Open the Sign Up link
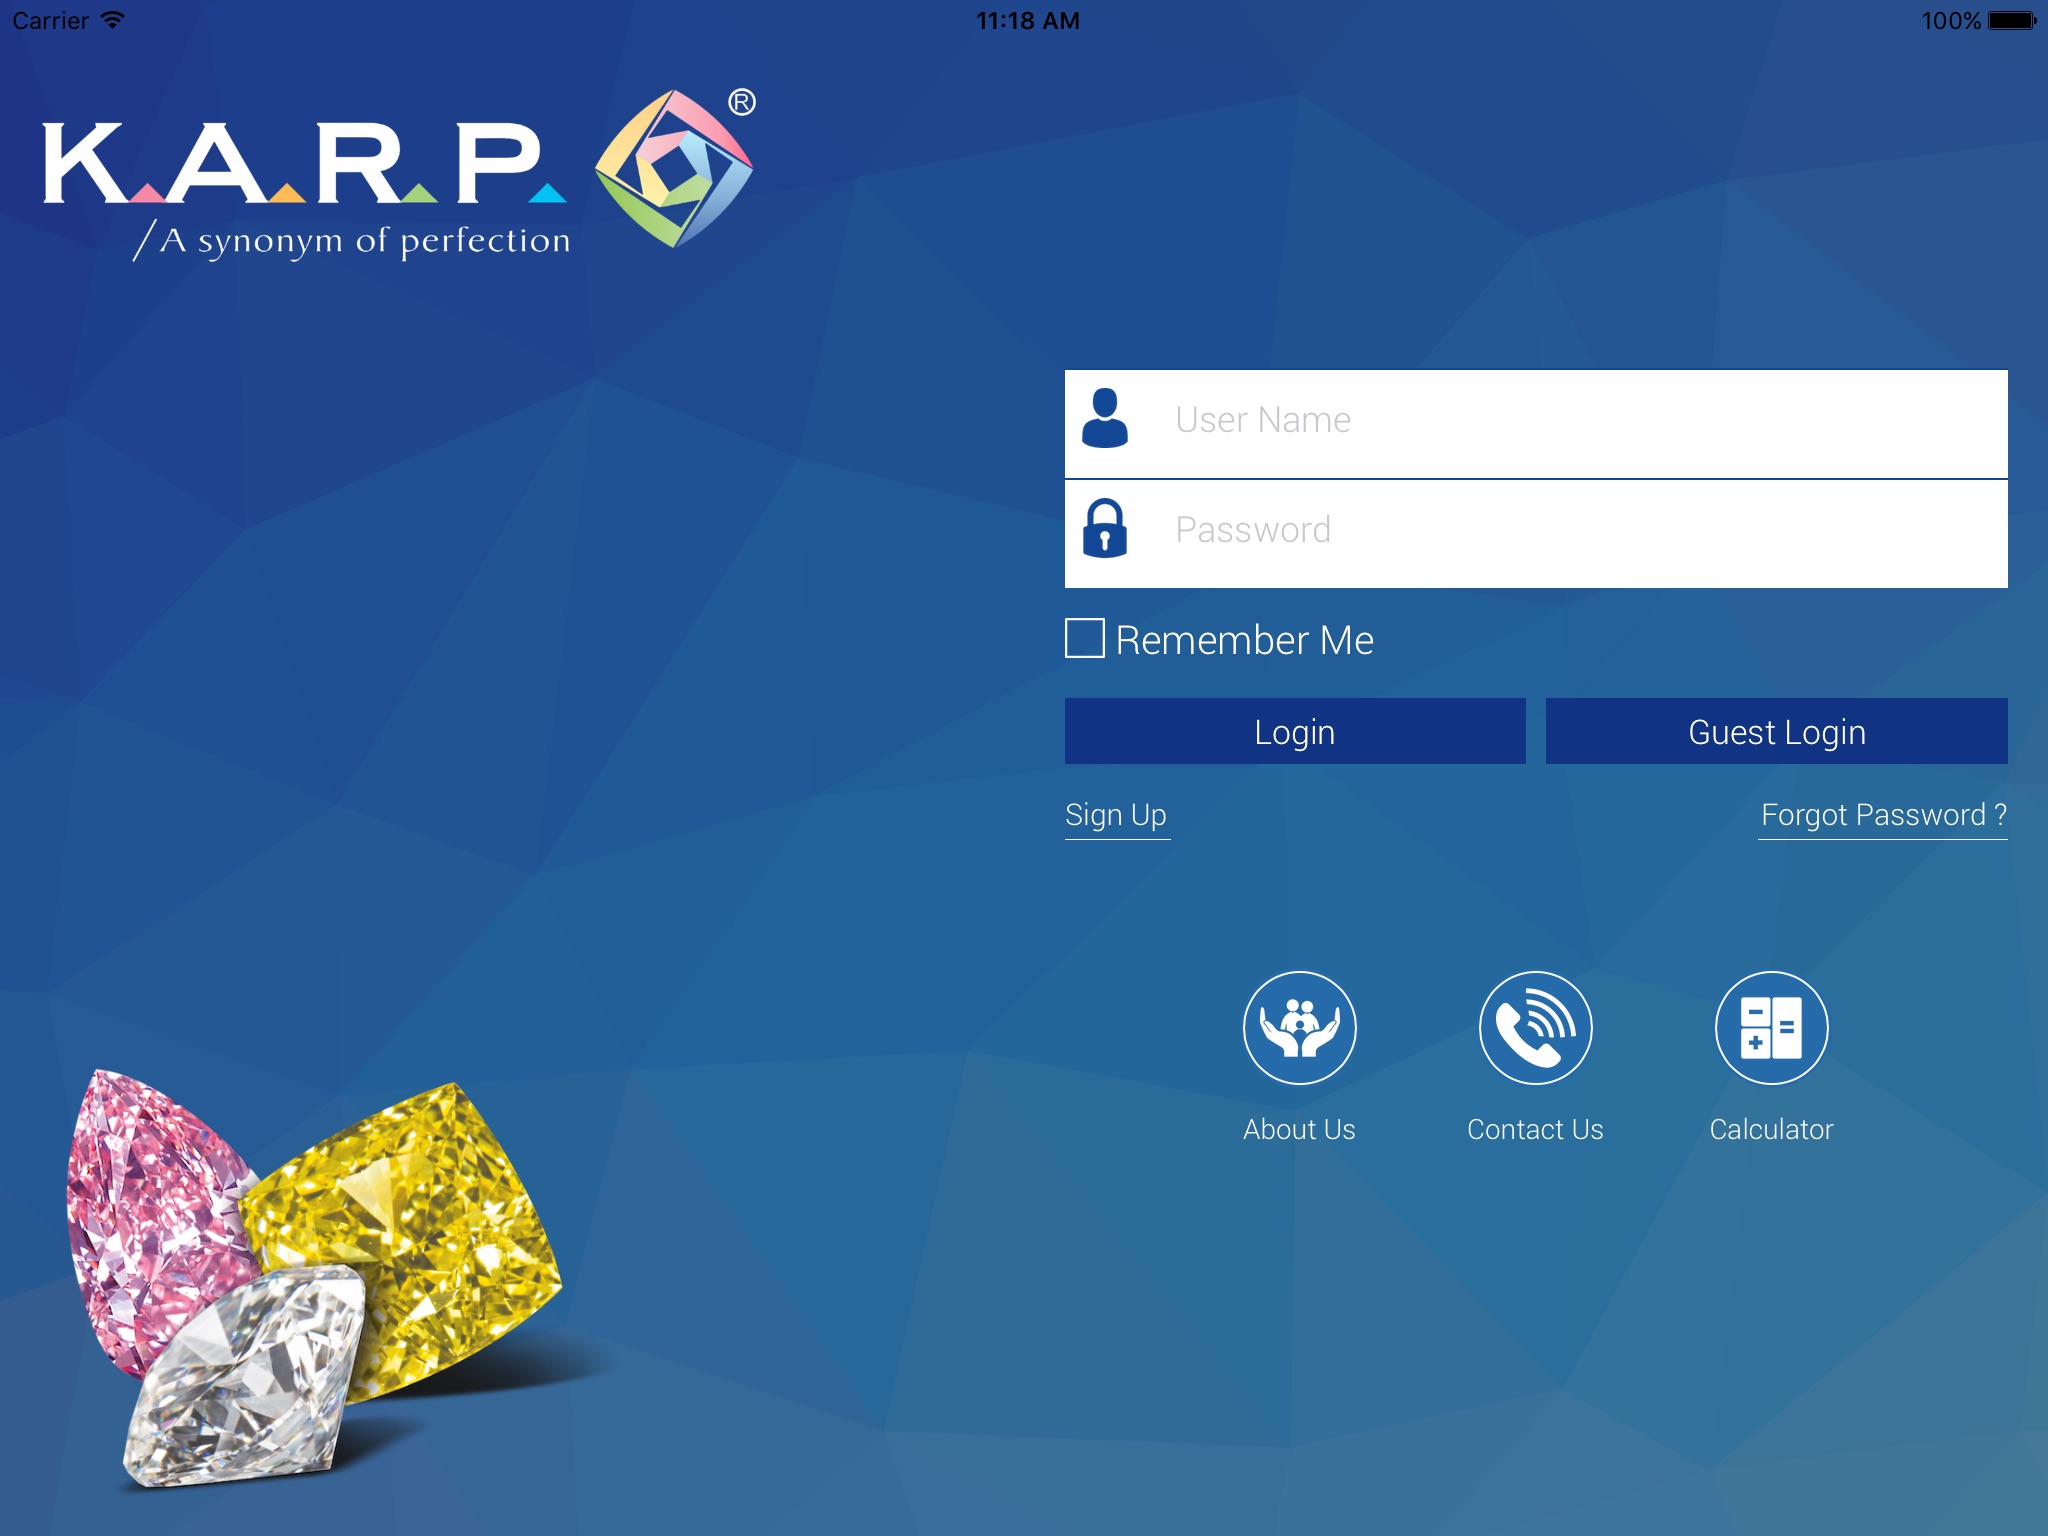The image size is (2048, 1536). click(x=1116, y=815)
